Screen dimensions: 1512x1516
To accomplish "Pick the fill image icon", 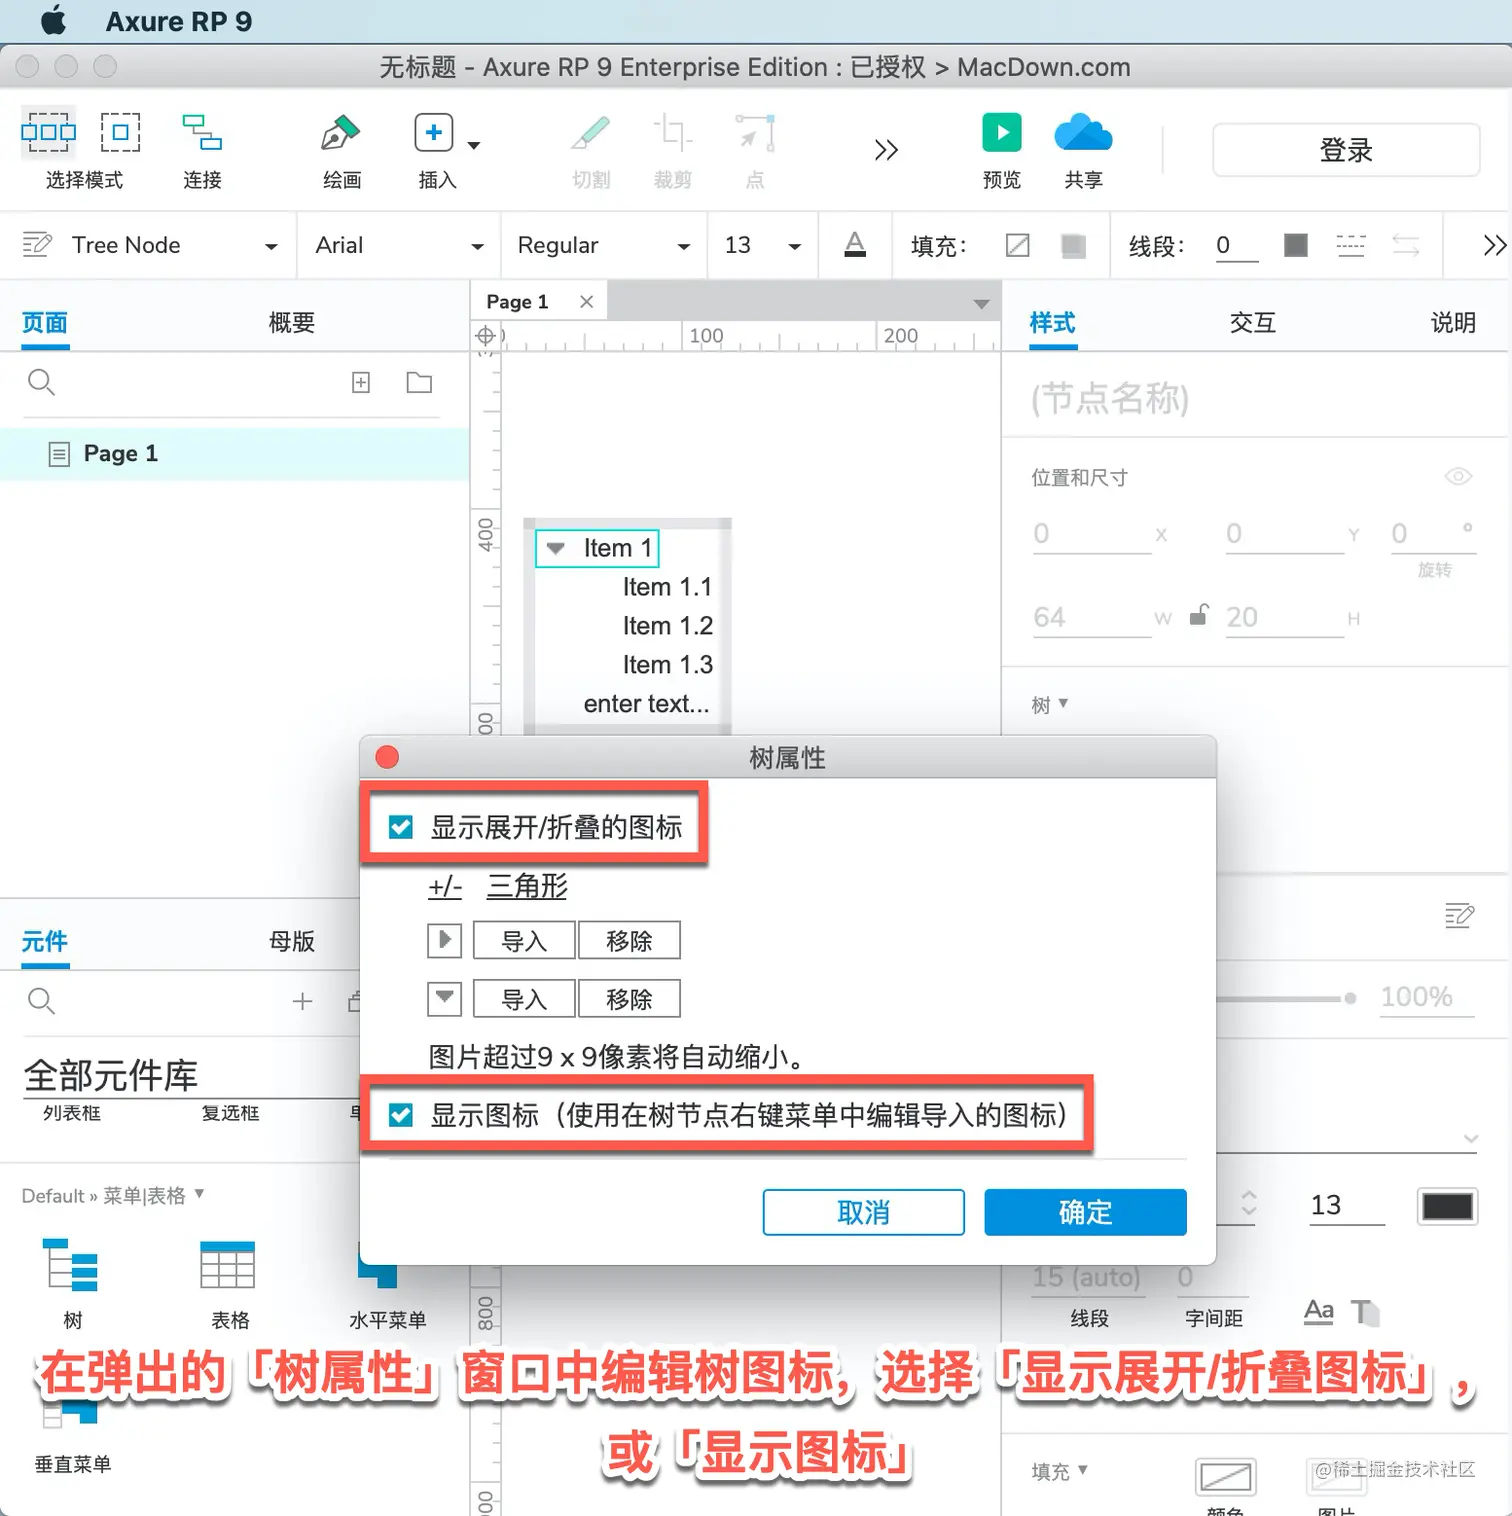I will [x=1018, y=245].
